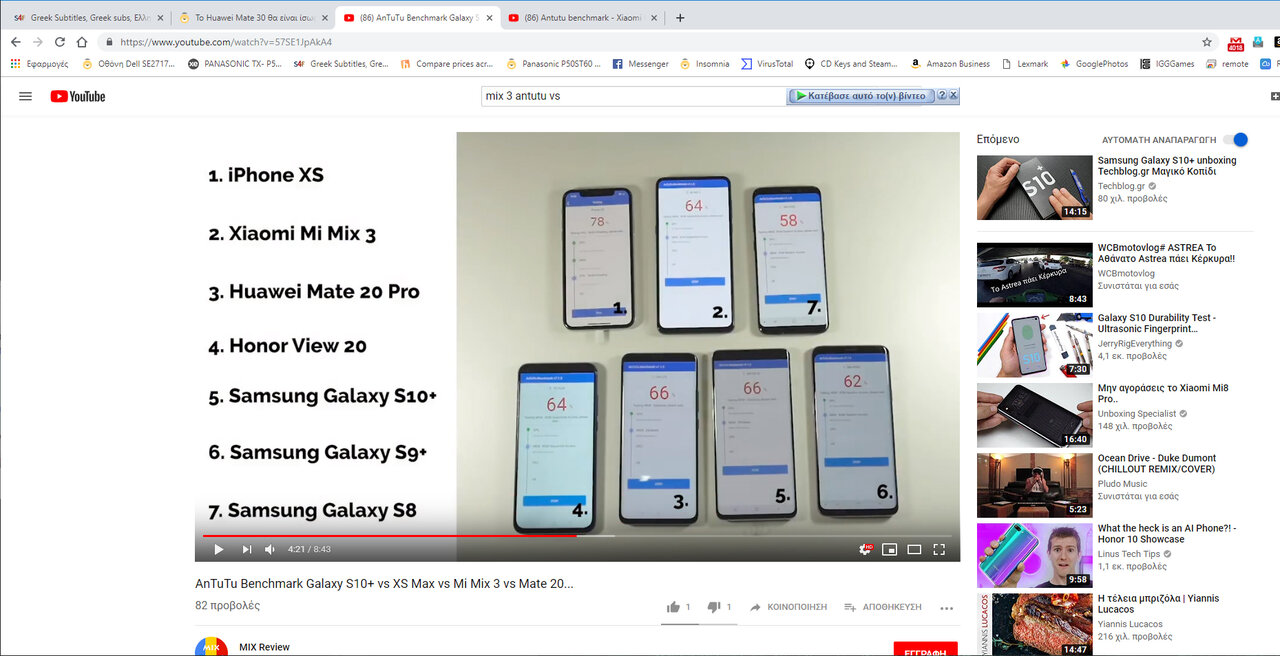
Task: Close the AnTuTu Benchmark Galaxy tab
Action: [x=489, y=18]
